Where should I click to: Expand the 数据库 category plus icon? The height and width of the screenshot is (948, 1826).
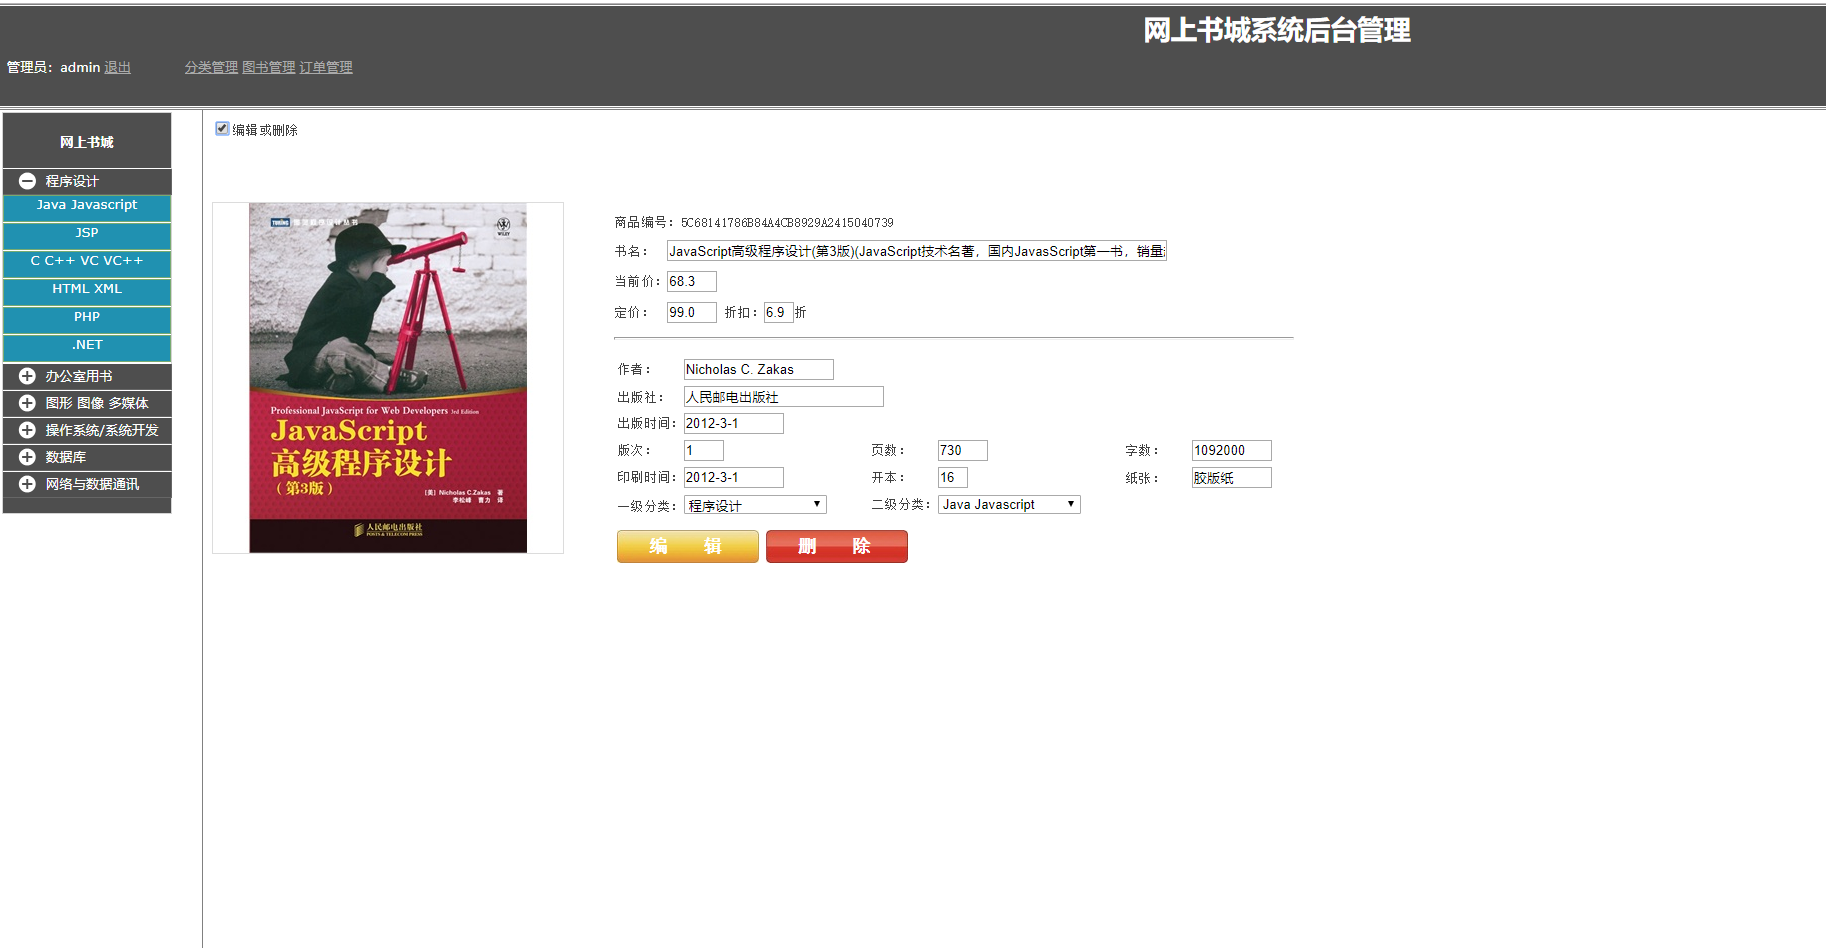(26, 457)
